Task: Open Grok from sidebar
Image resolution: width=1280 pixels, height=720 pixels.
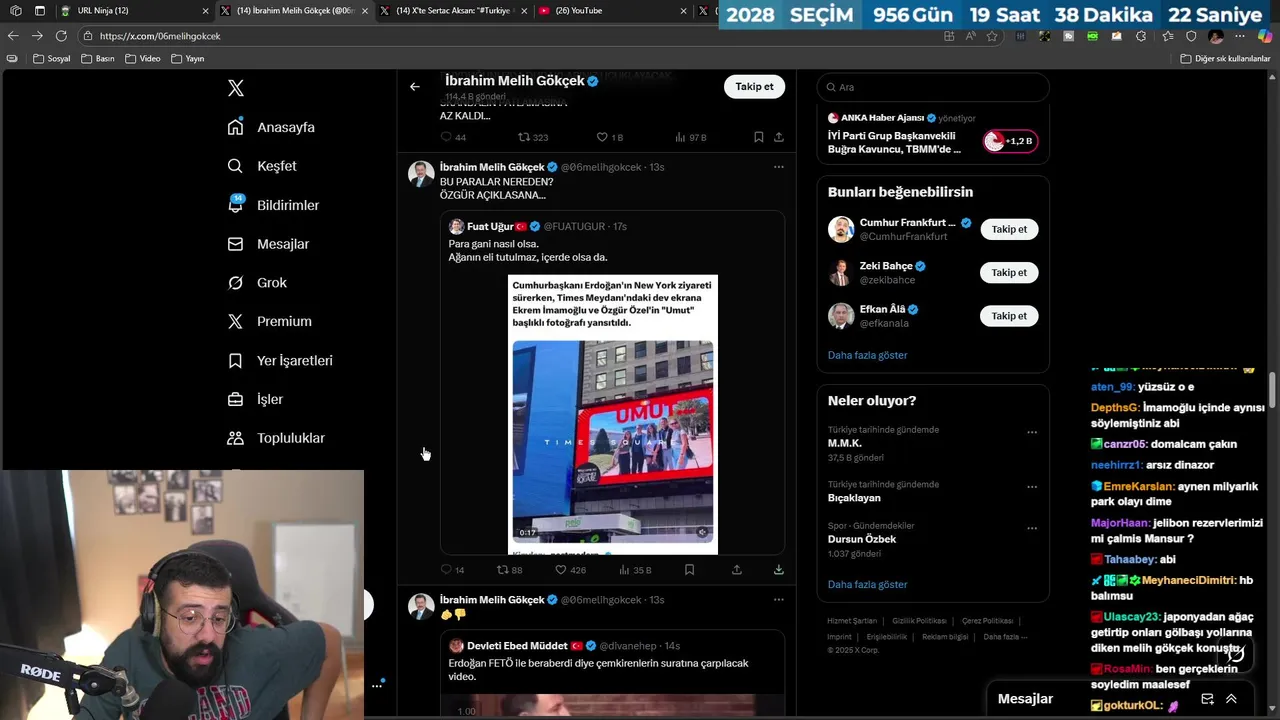Action: click(x=257, y=283)
